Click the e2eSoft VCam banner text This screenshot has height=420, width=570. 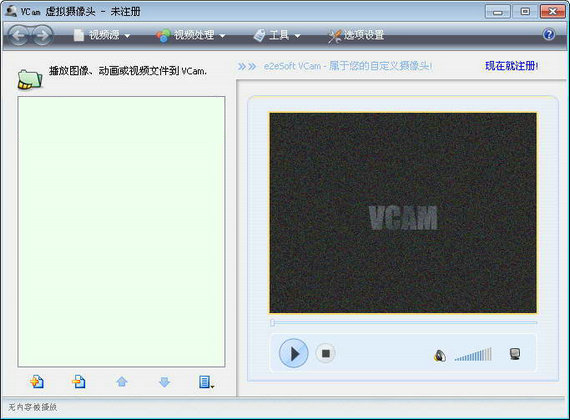[x=348, y=66]
